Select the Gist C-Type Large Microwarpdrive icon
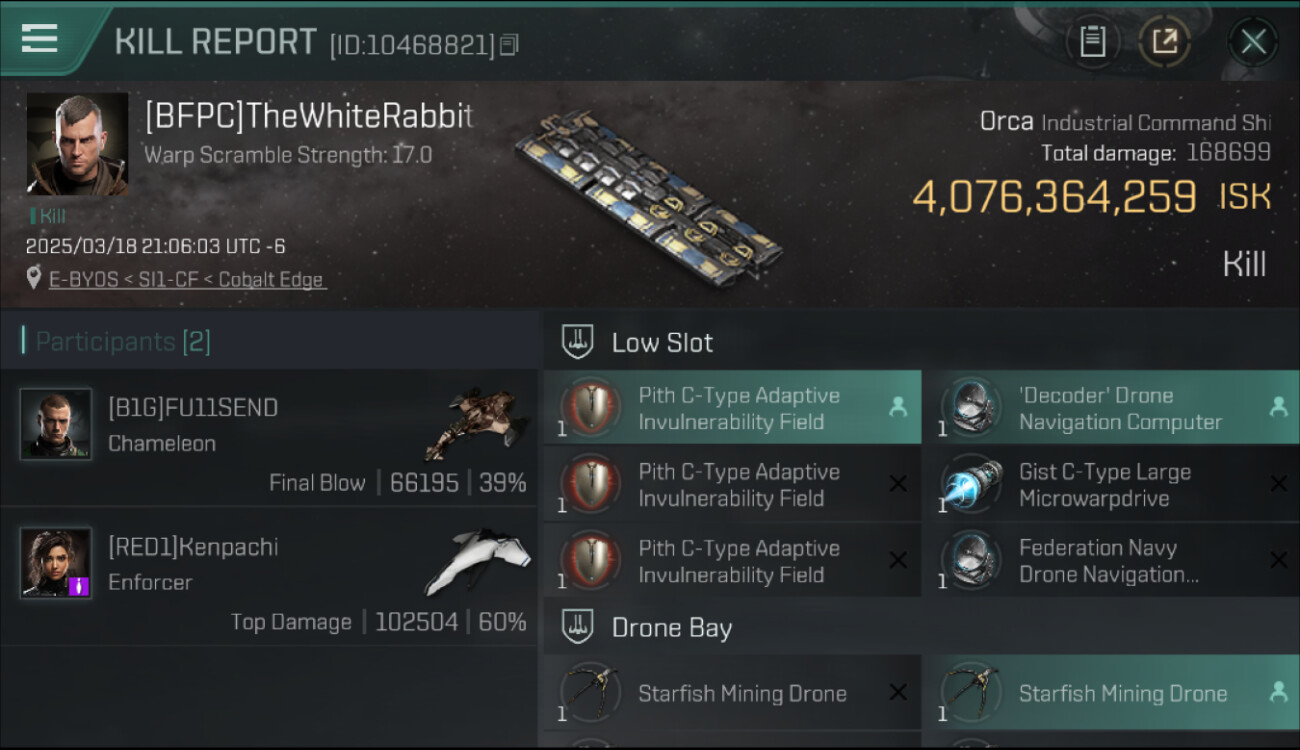Viewport: 1300px width, 750px height. point(971,485)
